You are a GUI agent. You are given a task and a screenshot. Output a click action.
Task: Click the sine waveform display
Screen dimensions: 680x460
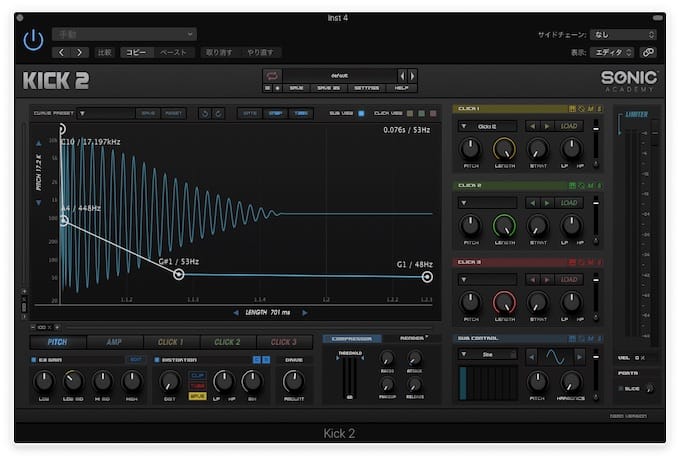pos(555,357)
